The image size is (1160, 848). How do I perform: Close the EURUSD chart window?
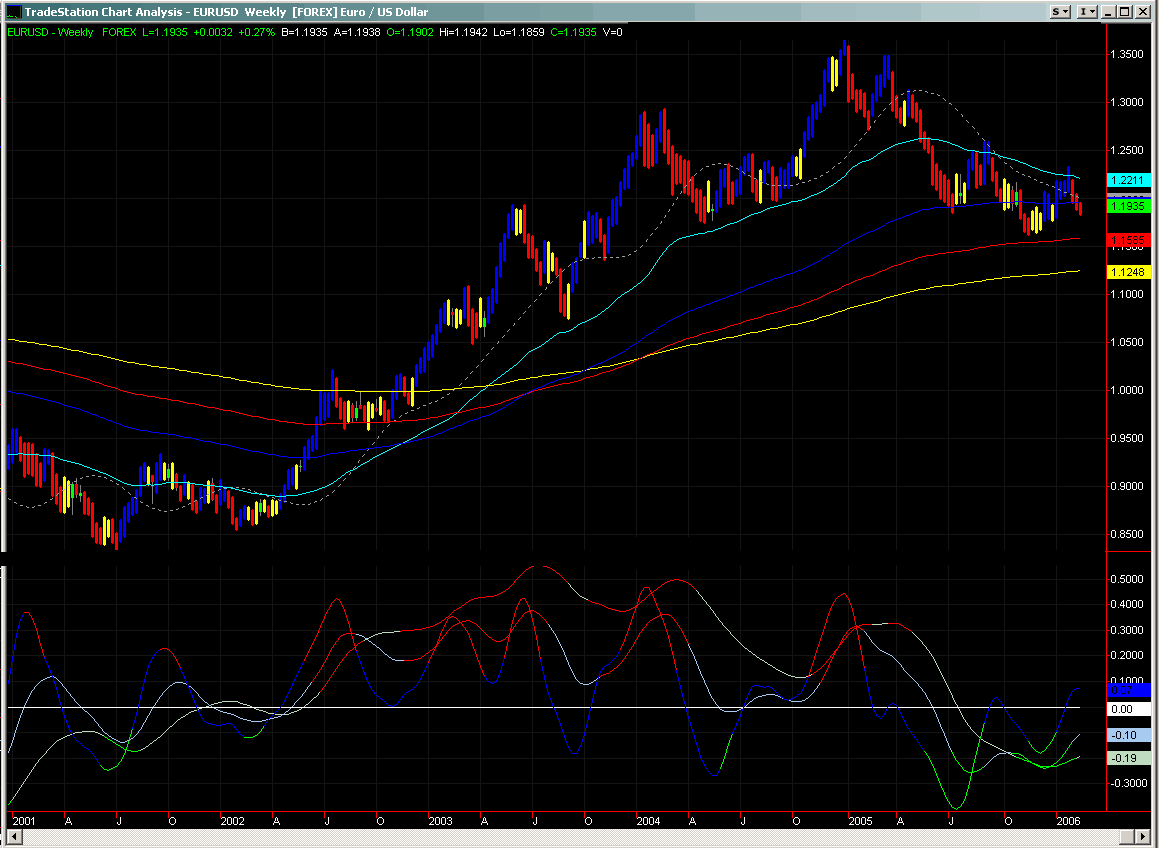(x=1143, y=11)
